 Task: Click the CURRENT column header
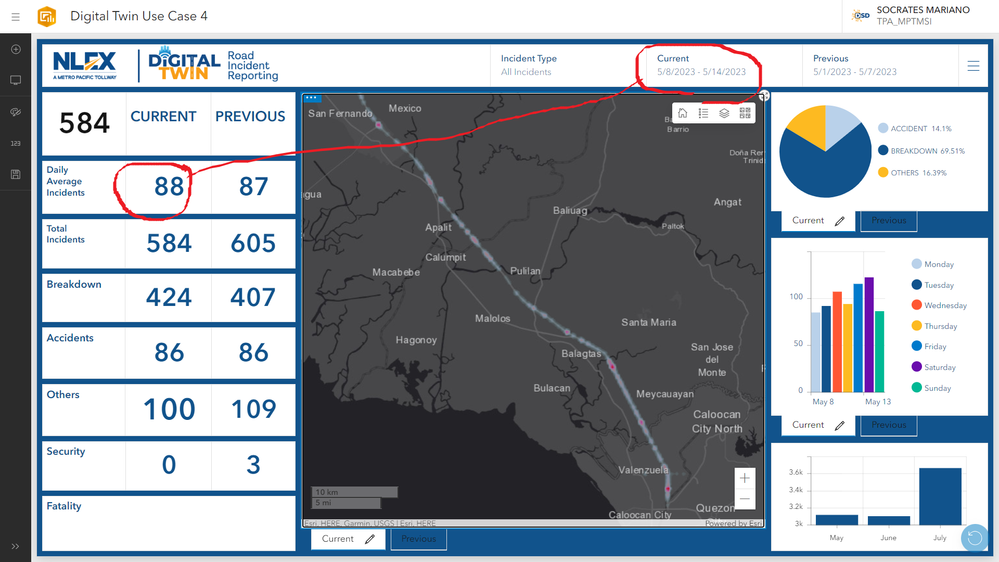pyautogui.click(x=163, y=117)
